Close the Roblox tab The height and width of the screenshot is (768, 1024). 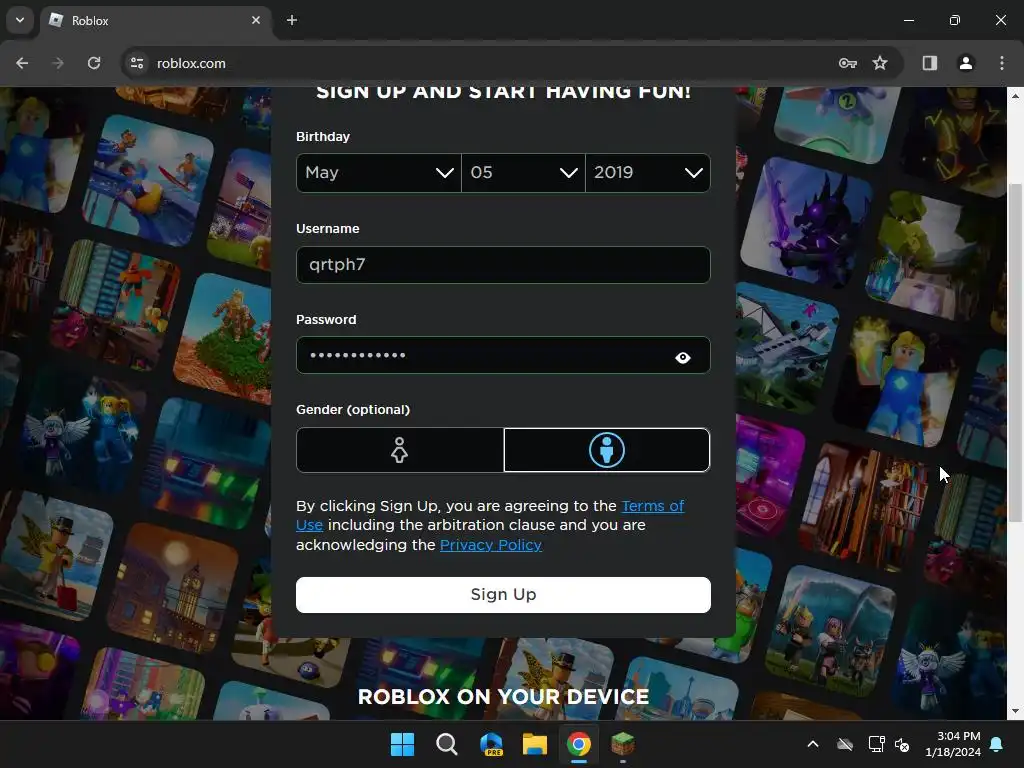pos(256,20)
